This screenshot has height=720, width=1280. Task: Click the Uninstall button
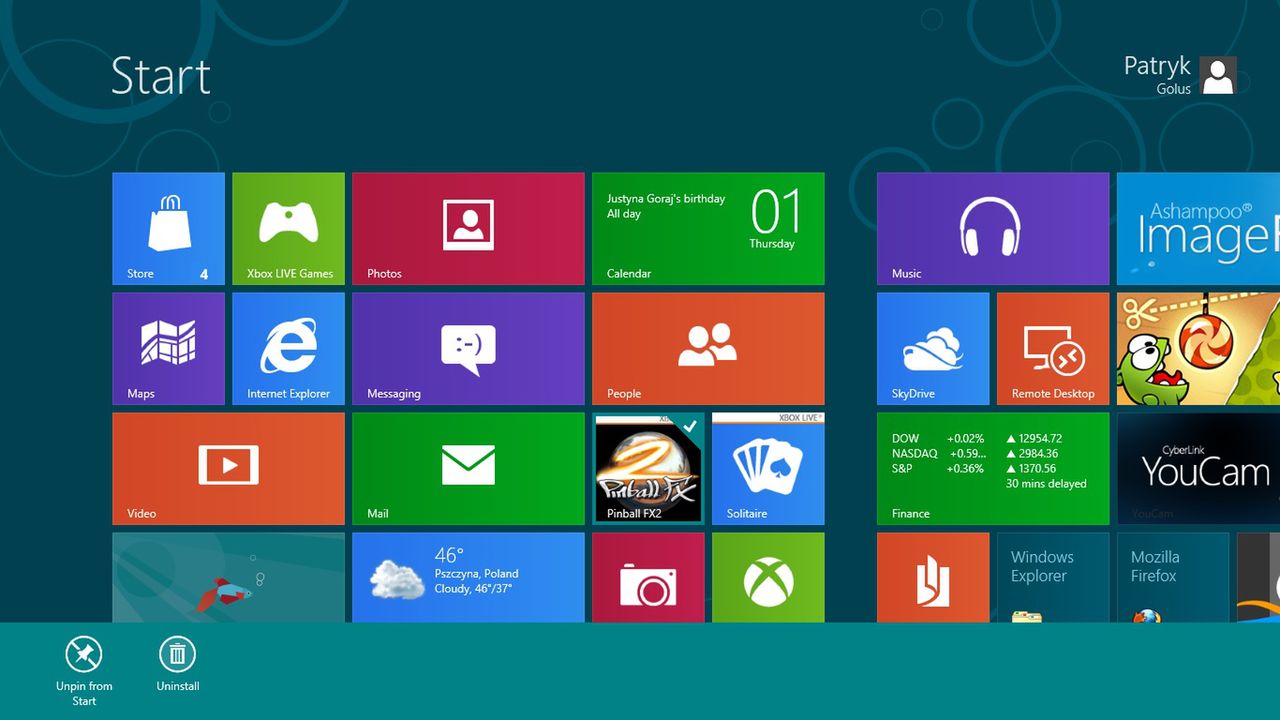(x=178, y=664)
